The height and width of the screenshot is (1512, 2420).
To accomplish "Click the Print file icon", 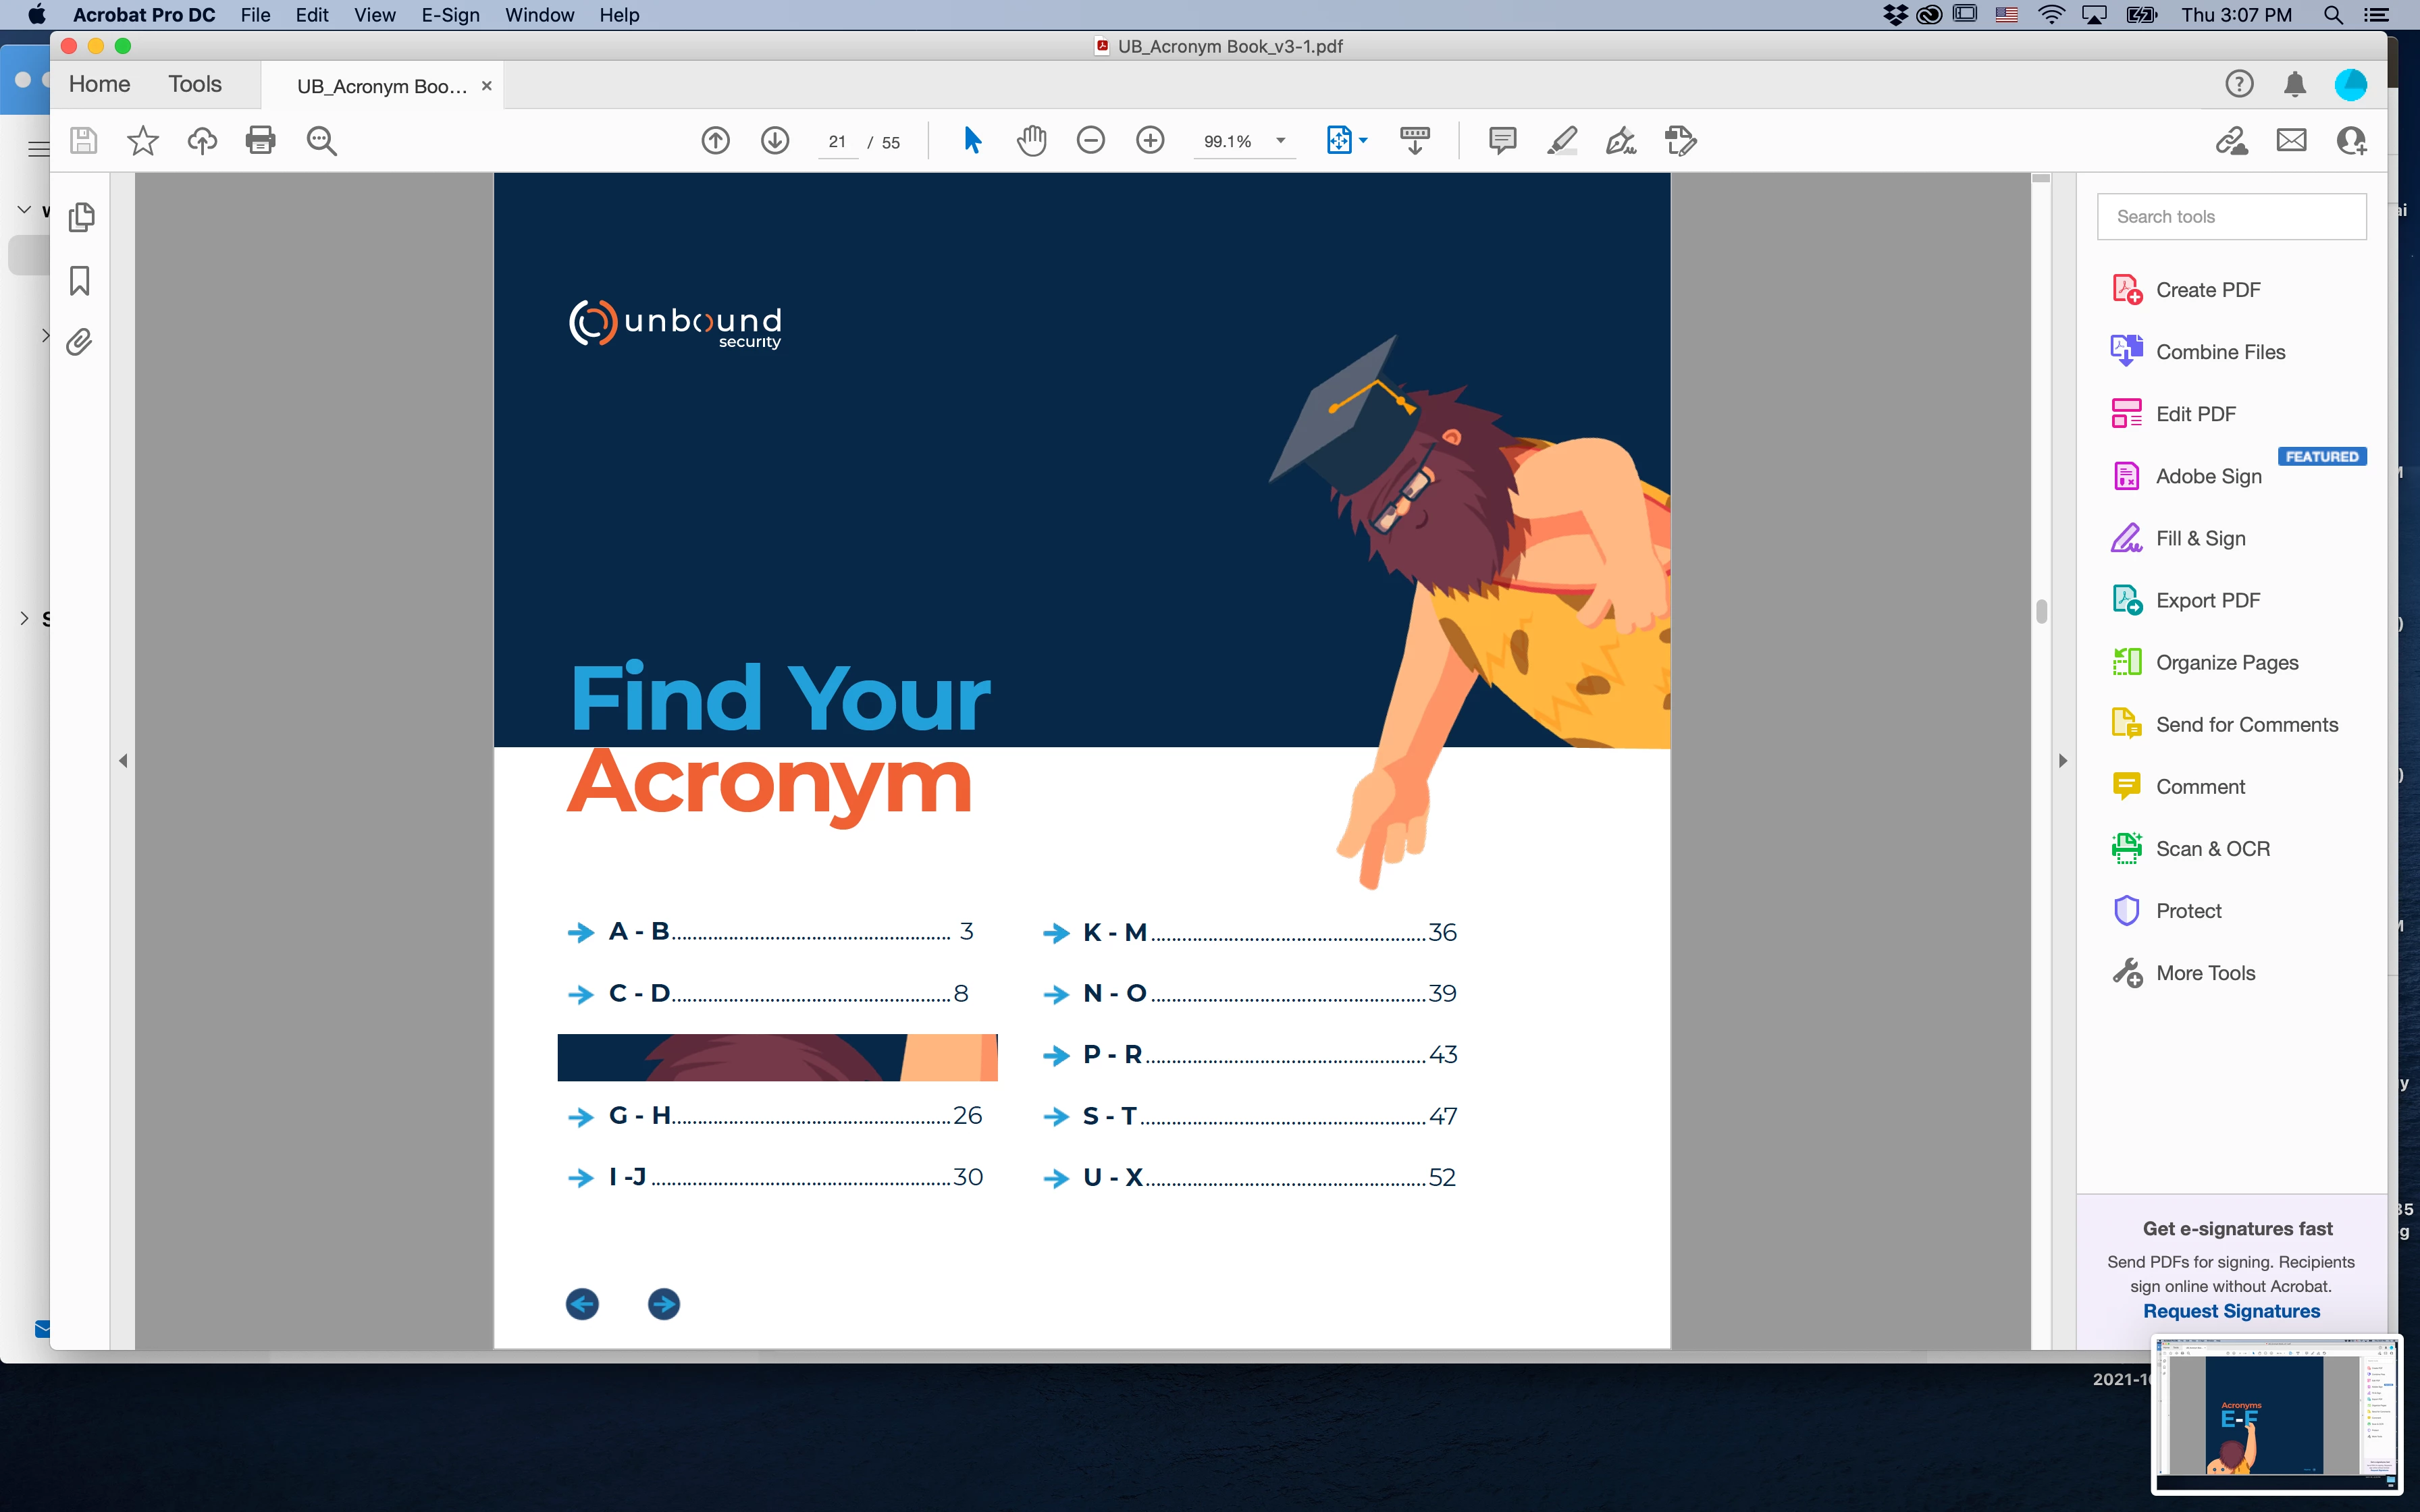I will (260, 141).
